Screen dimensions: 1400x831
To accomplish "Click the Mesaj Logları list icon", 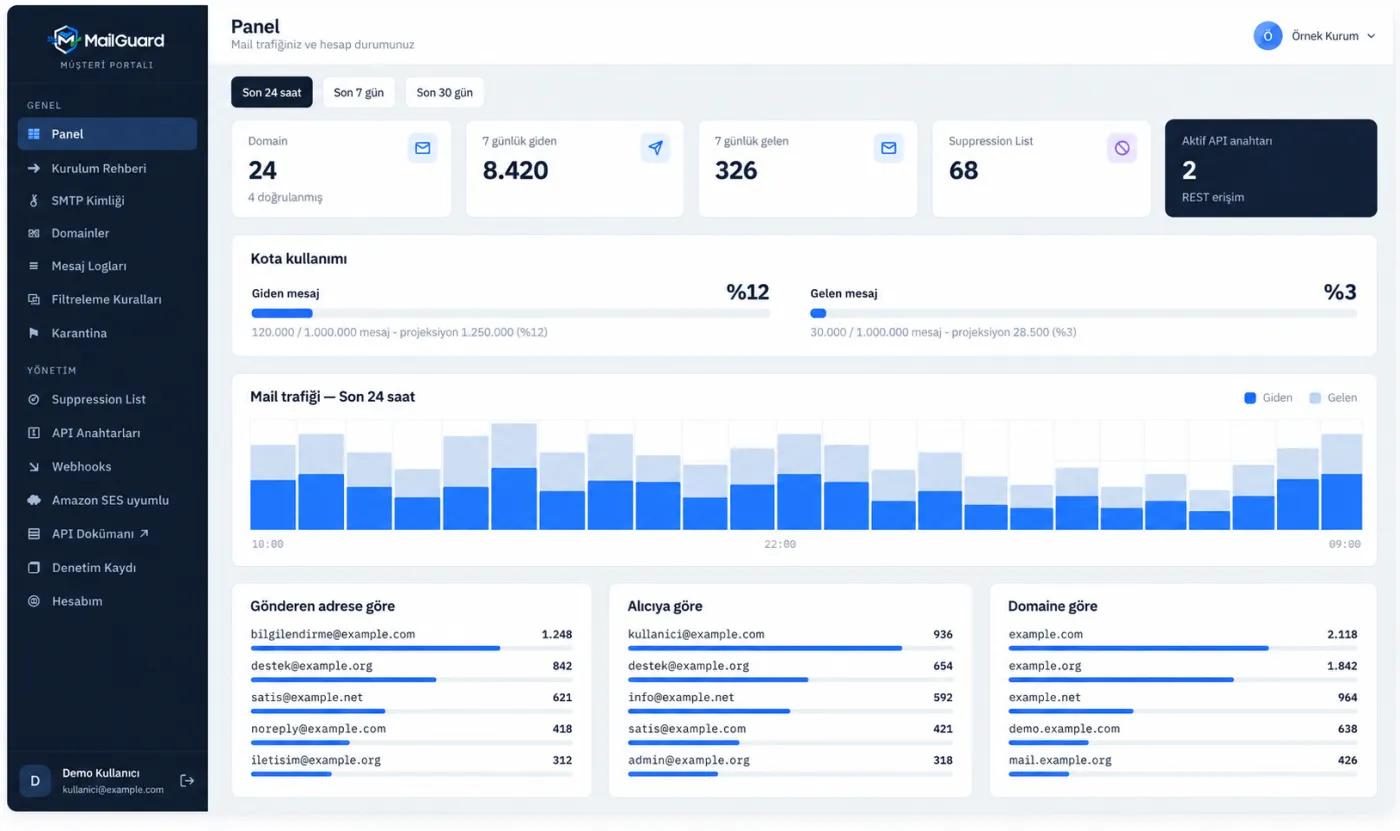I will (x=33, y=266).
